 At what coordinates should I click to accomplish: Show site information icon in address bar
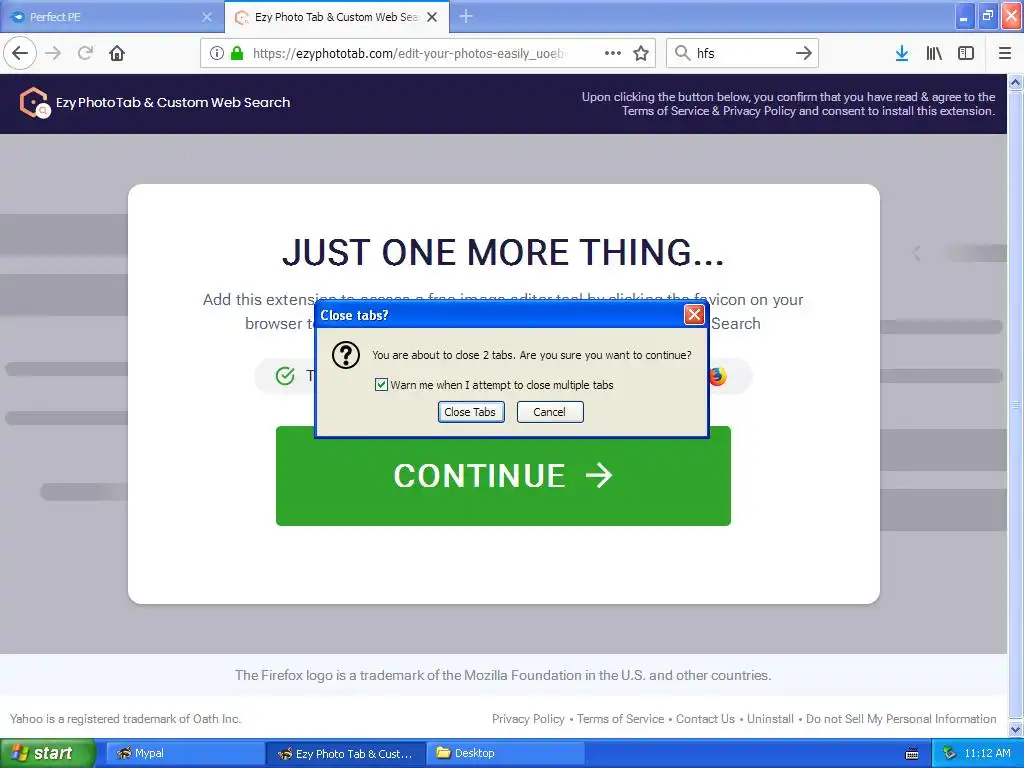click(217, 53)
